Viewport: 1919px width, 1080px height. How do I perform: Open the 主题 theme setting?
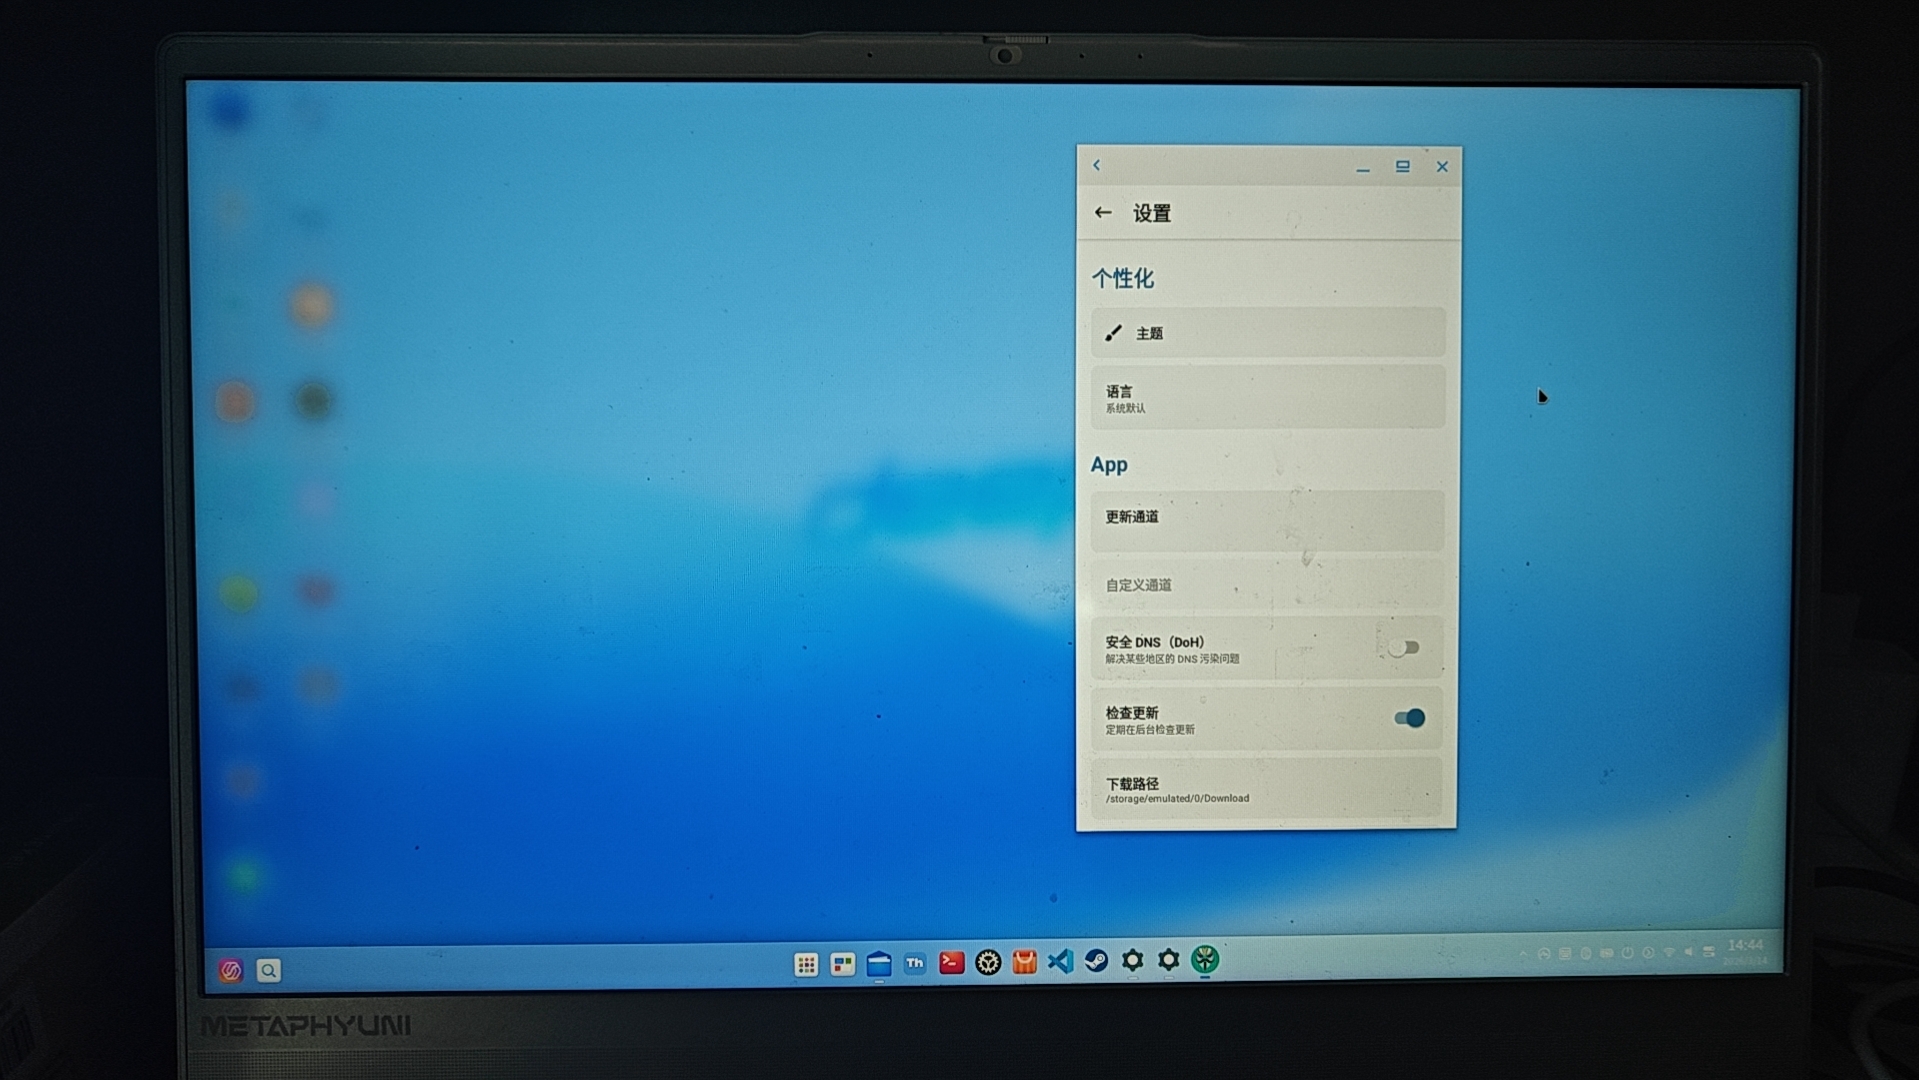tap(1267, 333)
